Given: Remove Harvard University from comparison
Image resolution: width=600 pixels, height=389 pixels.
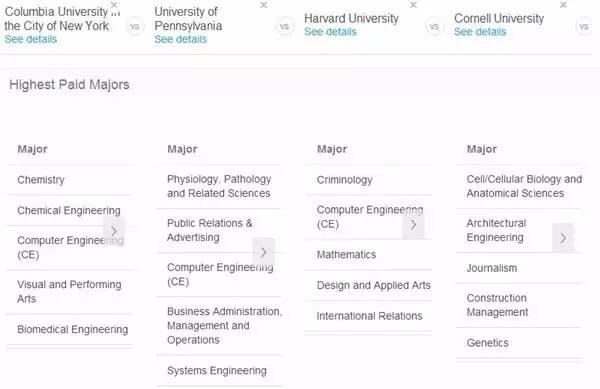Looking at the screenshot, I should [x=413, y=5].
